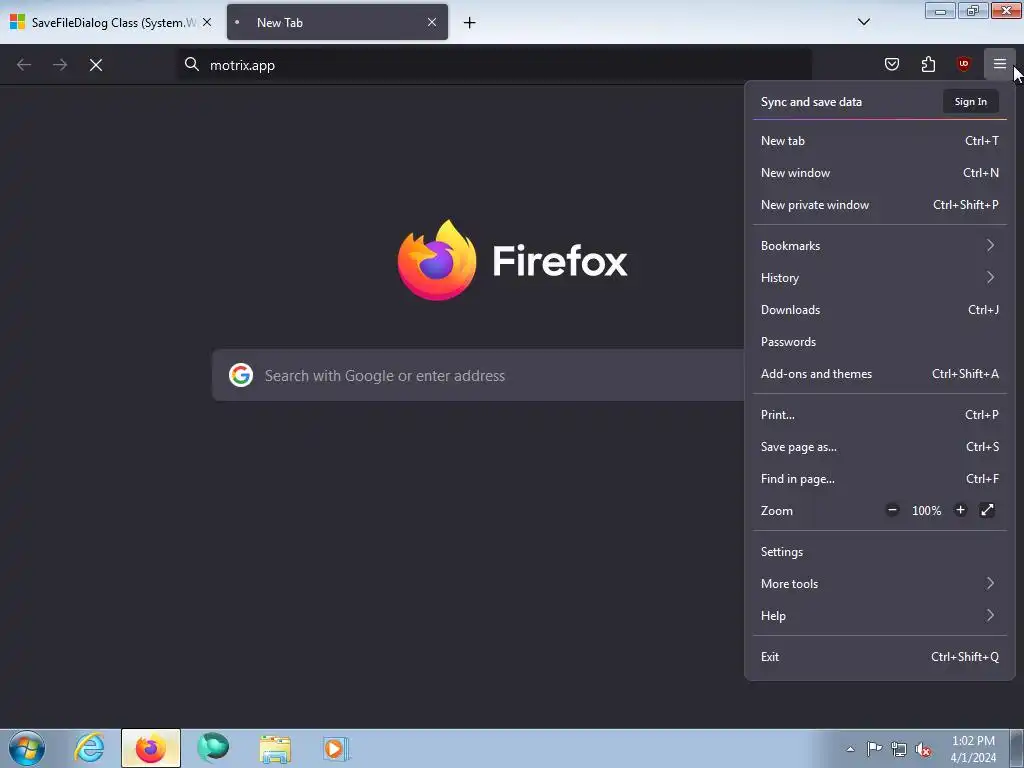The image size is (1024, 768).
Task: Open the Pocket save icon
Action: [x=891, y=64]
